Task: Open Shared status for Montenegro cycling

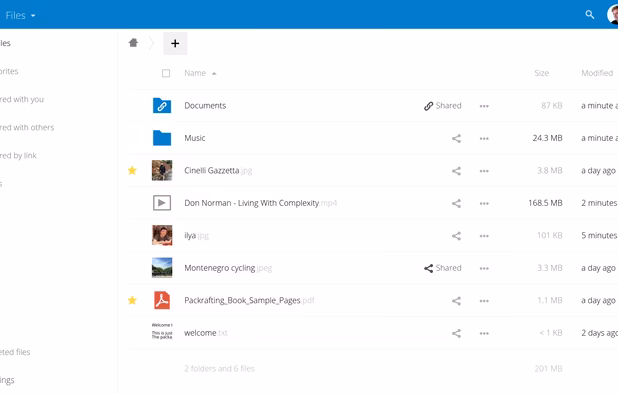Action: 443,268
